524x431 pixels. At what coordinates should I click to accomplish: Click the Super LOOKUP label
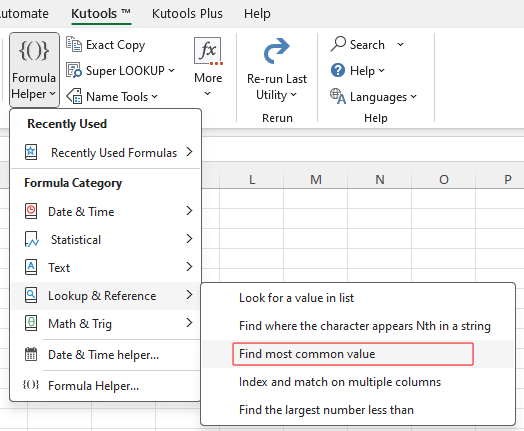[125, 71]
